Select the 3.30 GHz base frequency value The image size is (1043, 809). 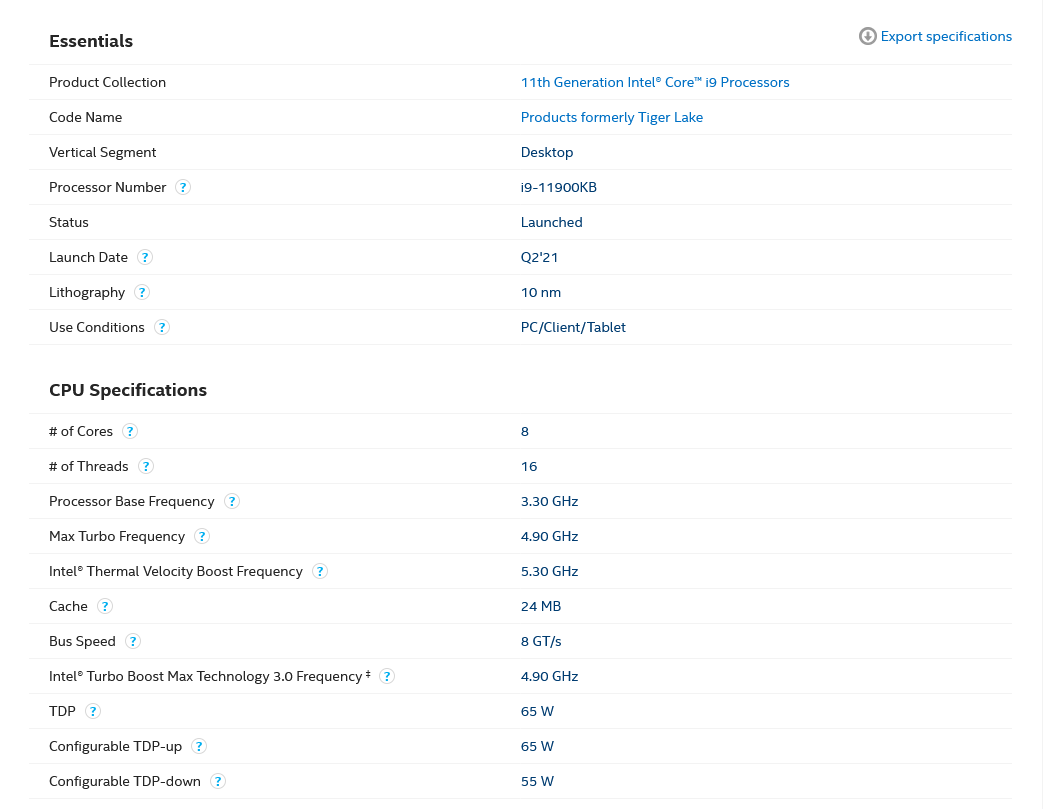point(549,501)
